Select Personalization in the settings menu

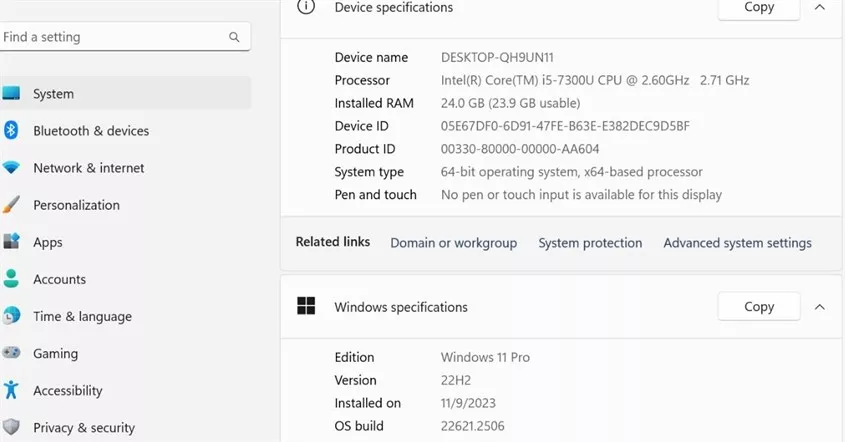(x=76, y=205)
